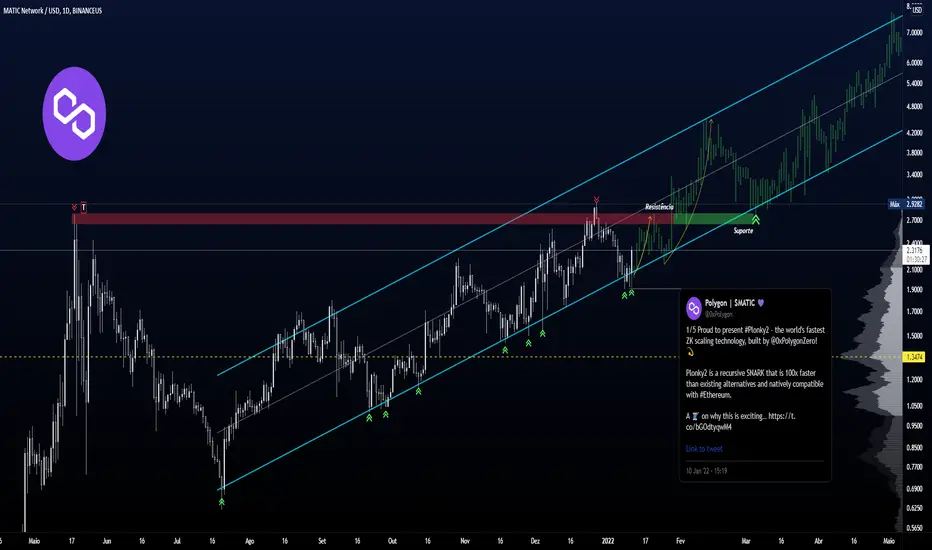The height and width of the screenshot is (550, 932).
Task: Click the 4.2000 price axis label
Action: (914, 133)
